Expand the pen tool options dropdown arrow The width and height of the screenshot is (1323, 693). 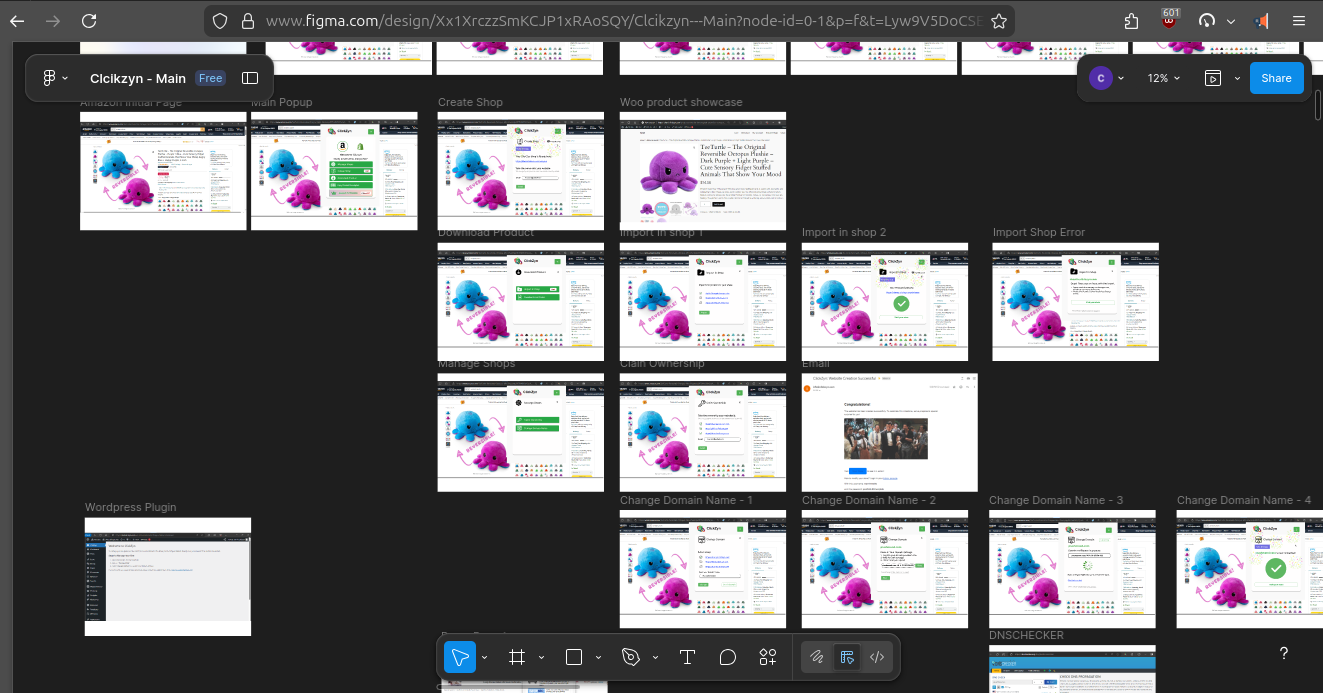click(655, 657)
